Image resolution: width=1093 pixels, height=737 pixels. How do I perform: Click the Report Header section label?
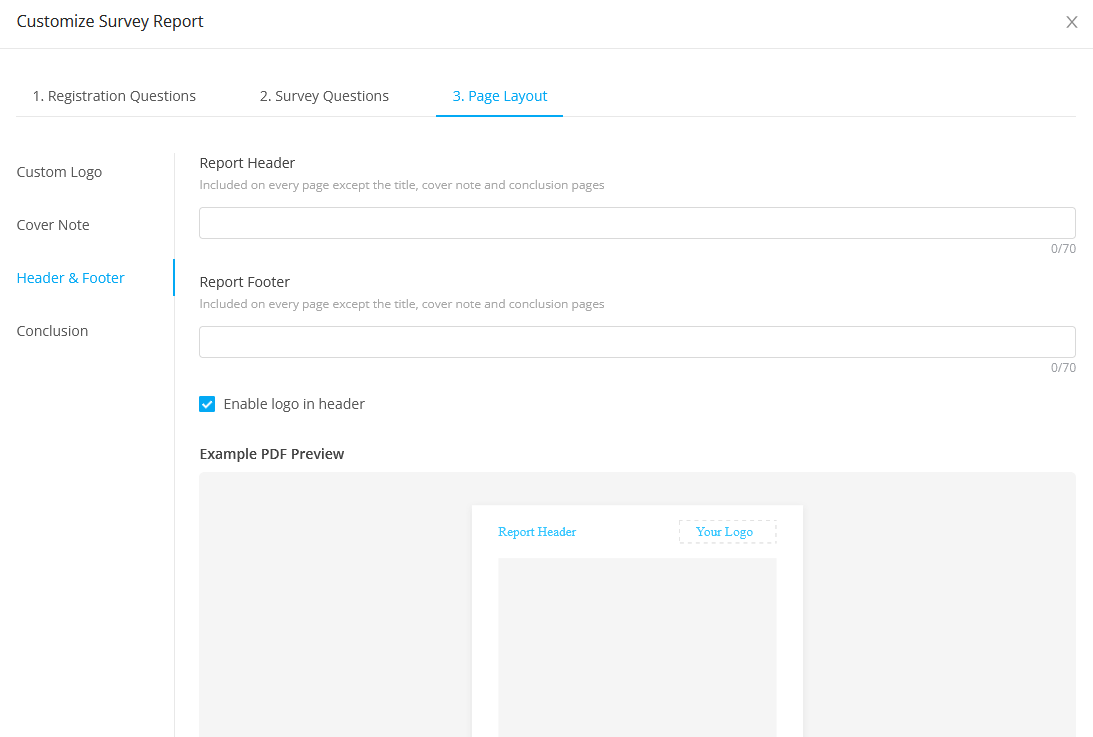(247, 163)
